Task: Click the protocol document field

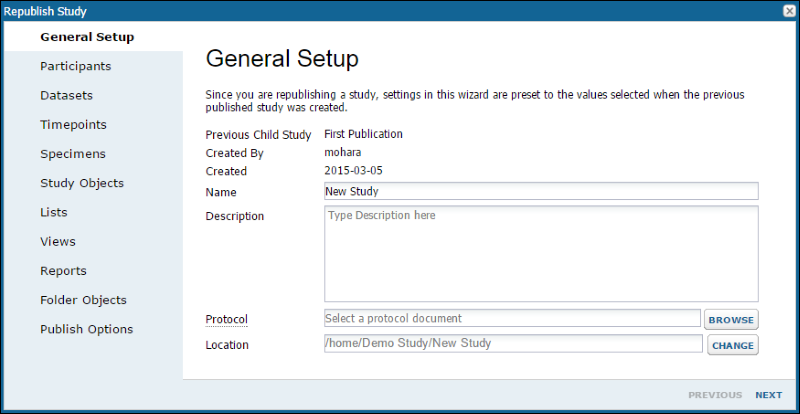Action: point(512,318)
